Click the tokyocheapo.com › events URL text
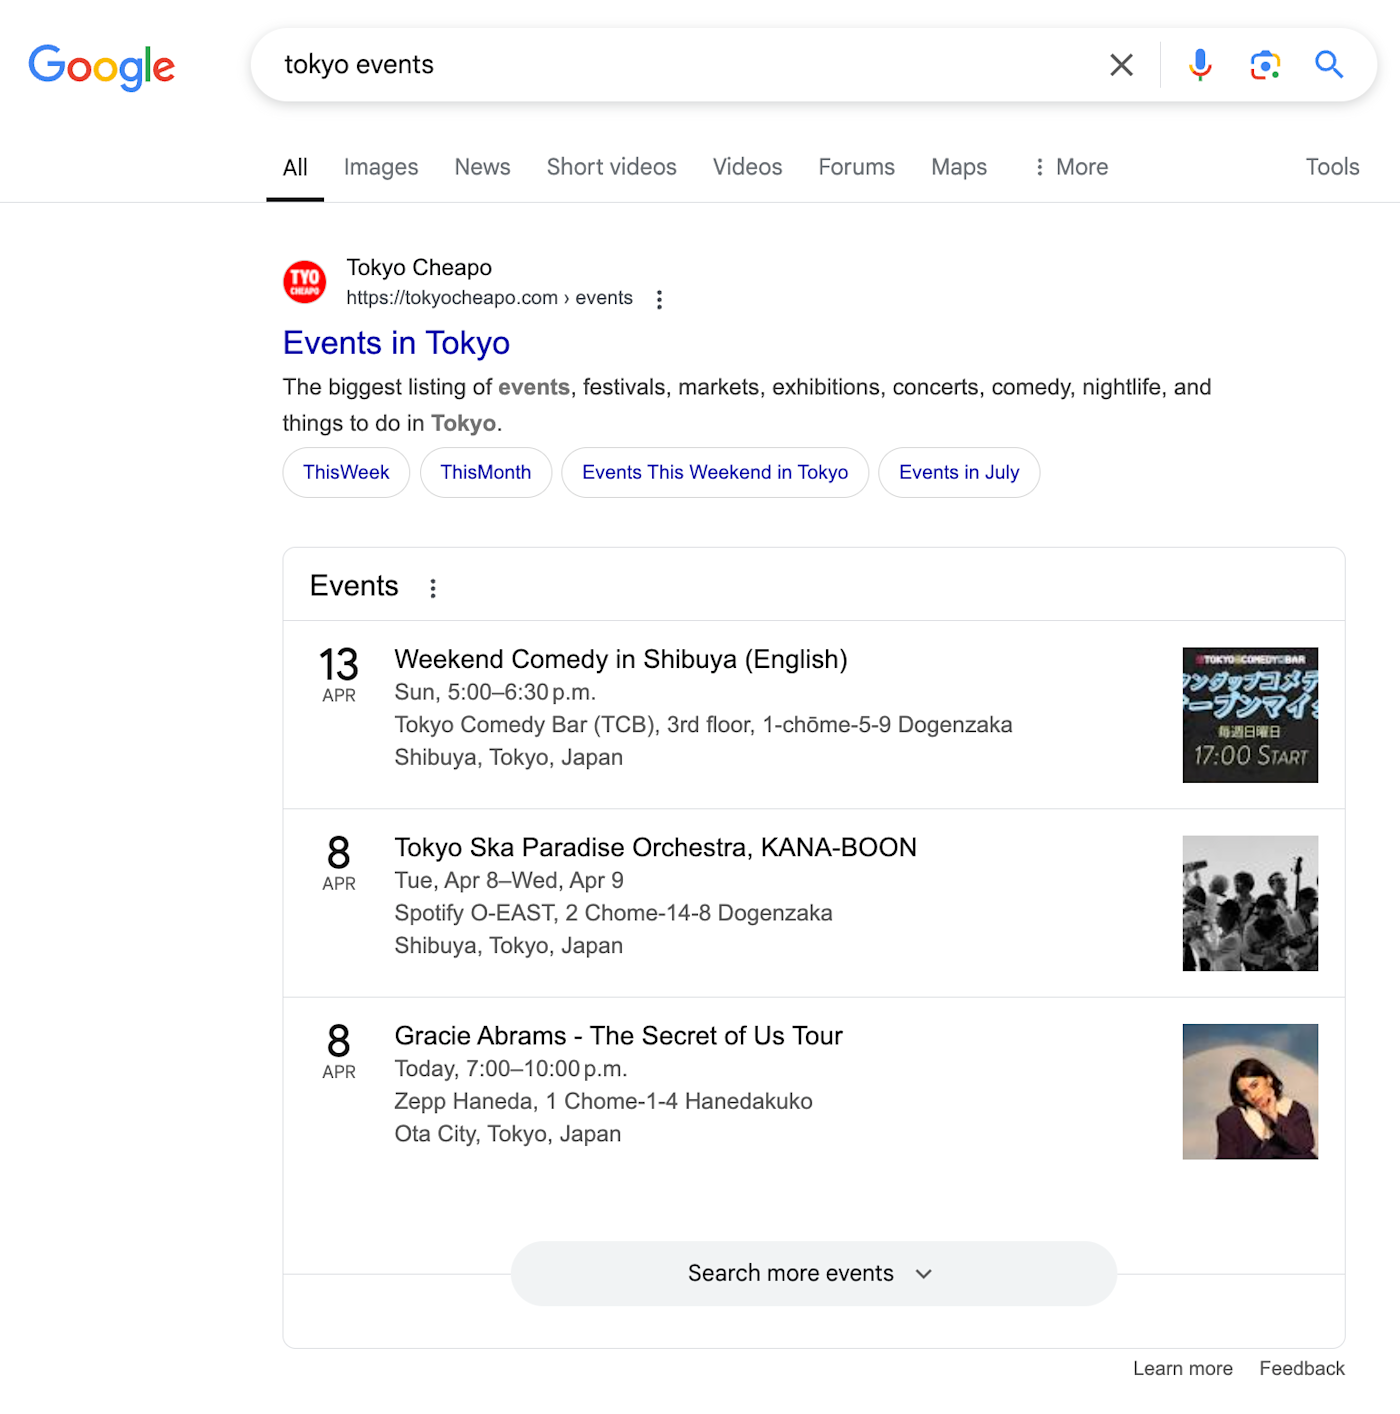 (x=489, y=298)
